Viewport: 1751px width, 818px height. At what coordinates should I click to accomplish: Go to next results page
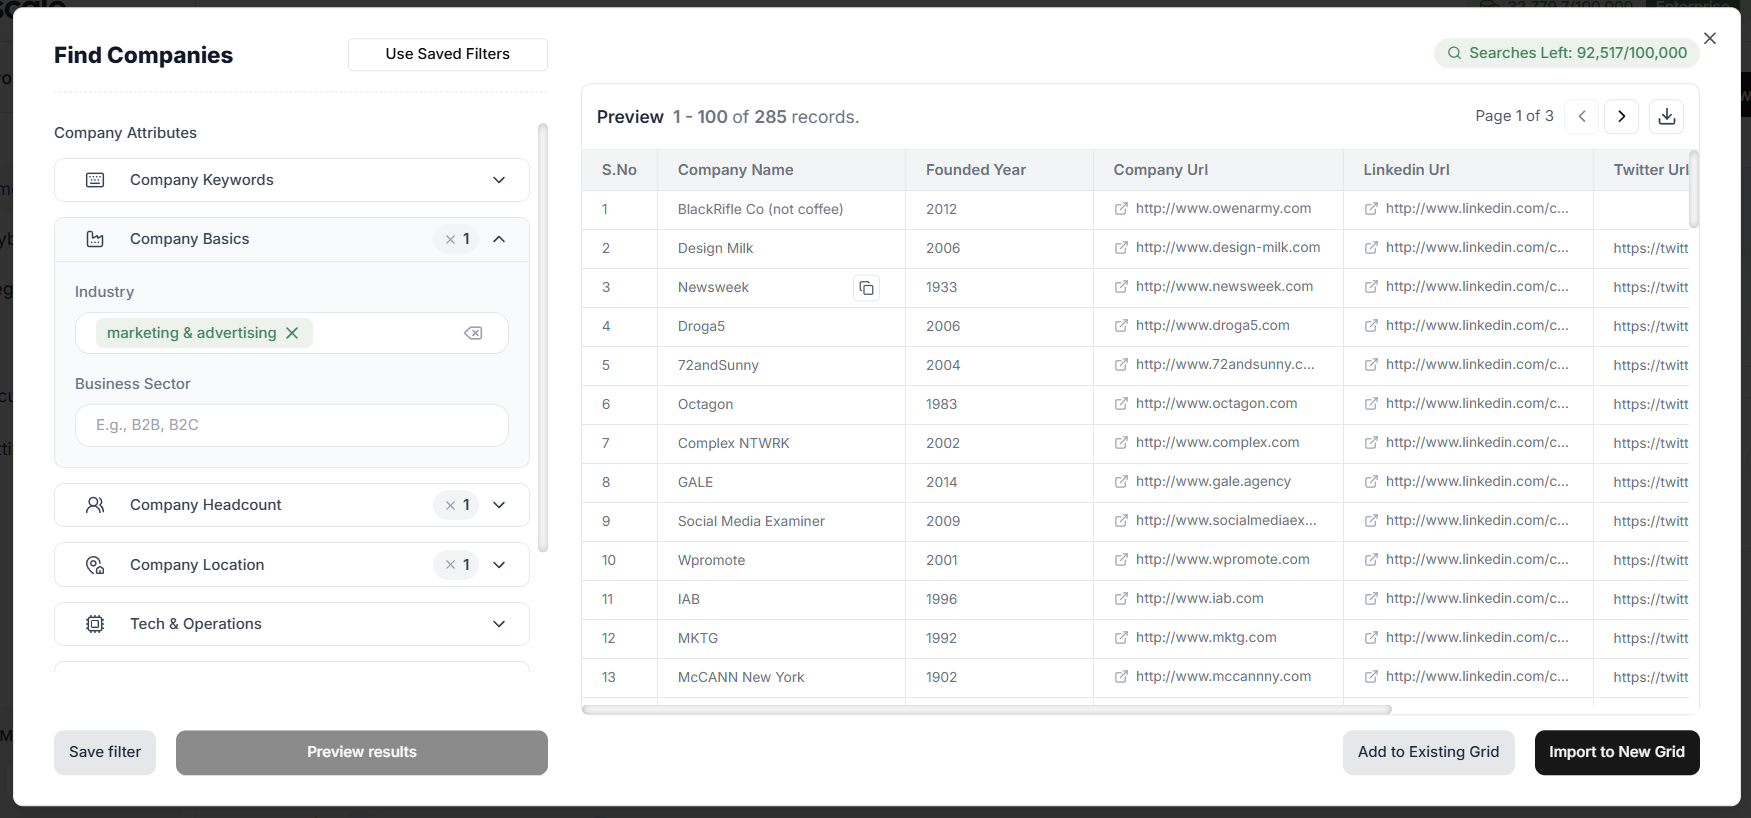tap(1622, 117)
